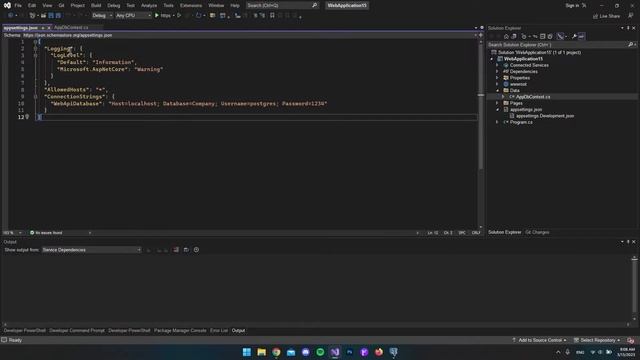This screenshot has width=640, height=360.
Task: Collapse the Data folder
Action: [497, 91]
